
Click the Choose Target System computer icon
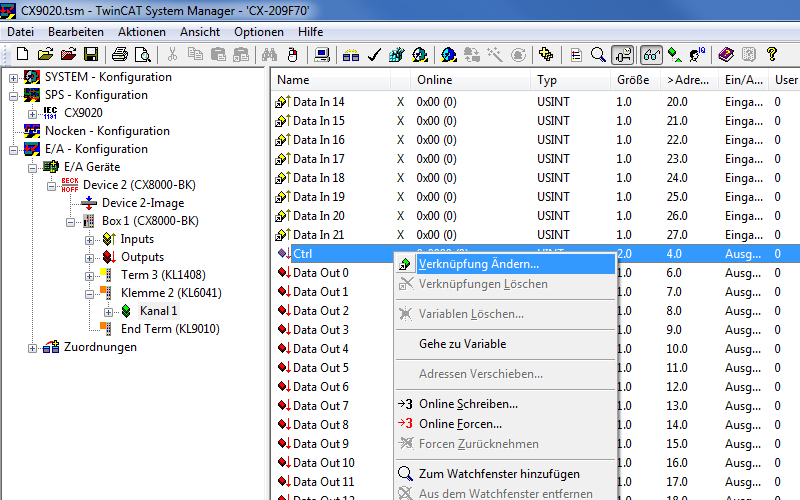pos(322,54)
